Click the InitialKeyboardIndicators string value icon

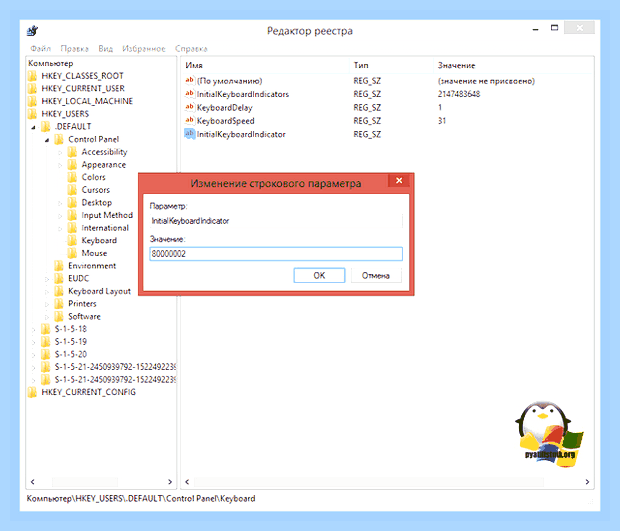tap(189, 94)
